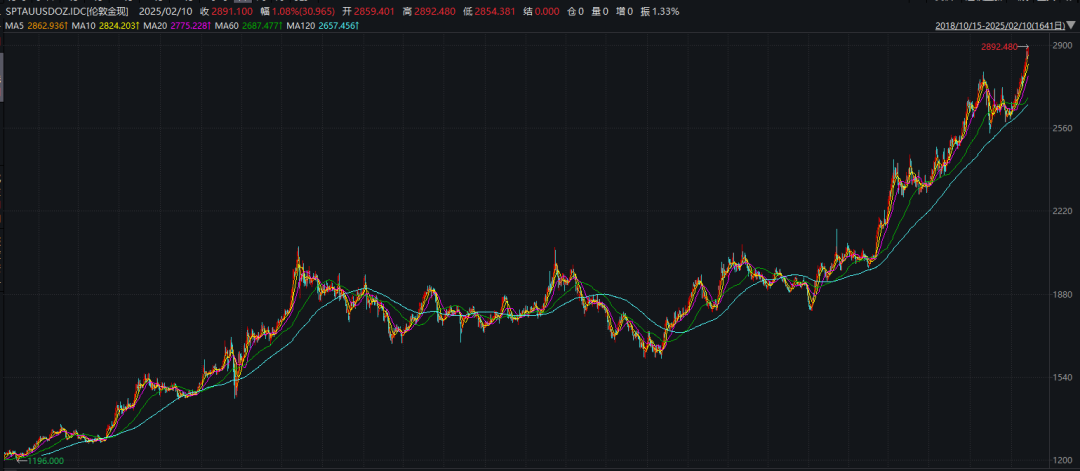This screenshot has width=1080, height=471.
Task: Open the date range dropdown triangle
Action: point(1070,26)
